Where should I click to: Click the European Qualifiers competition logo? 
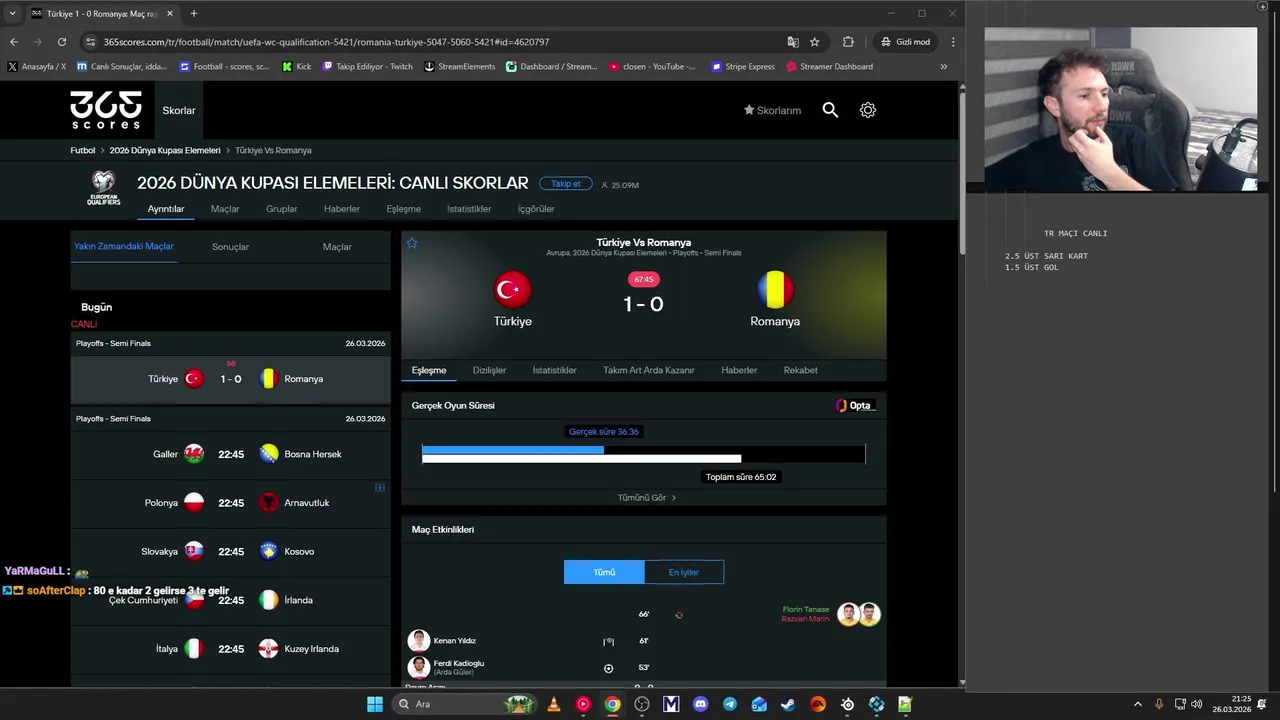click(x=104, y=187)
